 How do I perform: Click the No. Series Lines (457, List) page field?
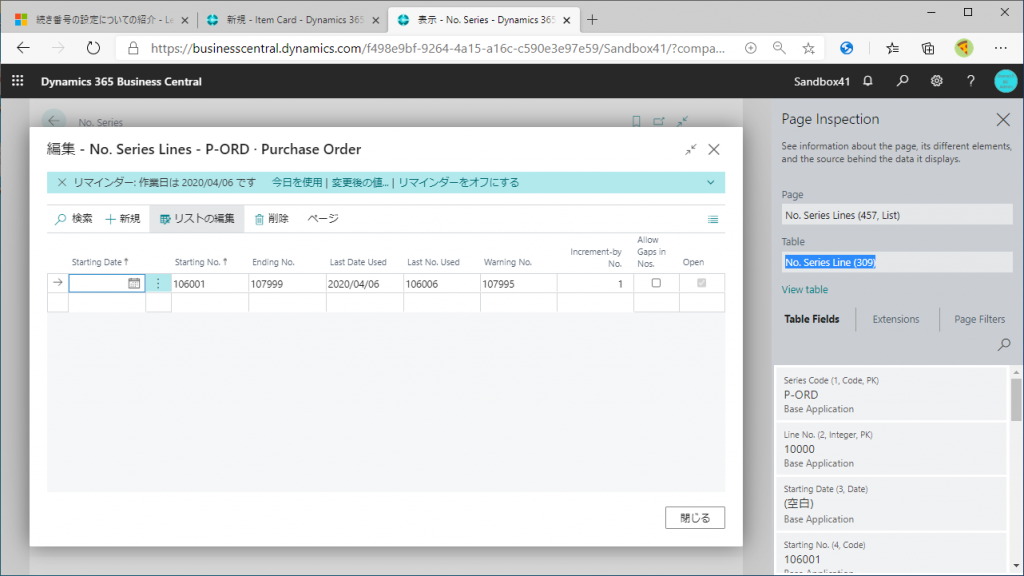(897, 215)
